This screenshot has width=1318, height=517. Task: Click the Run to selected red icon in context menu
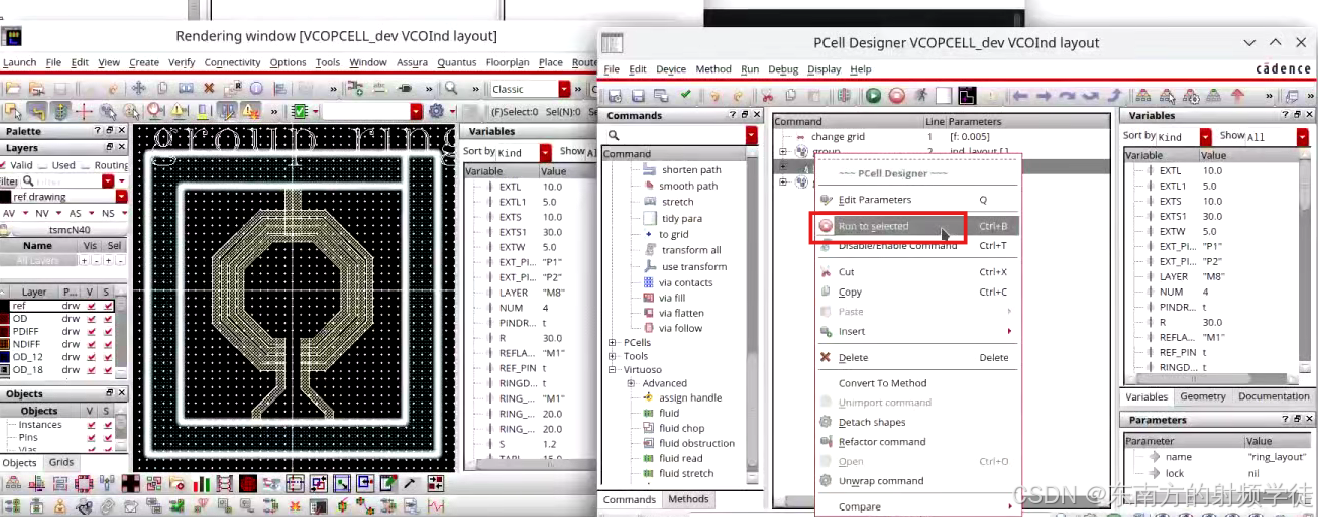tap(825, 226)
